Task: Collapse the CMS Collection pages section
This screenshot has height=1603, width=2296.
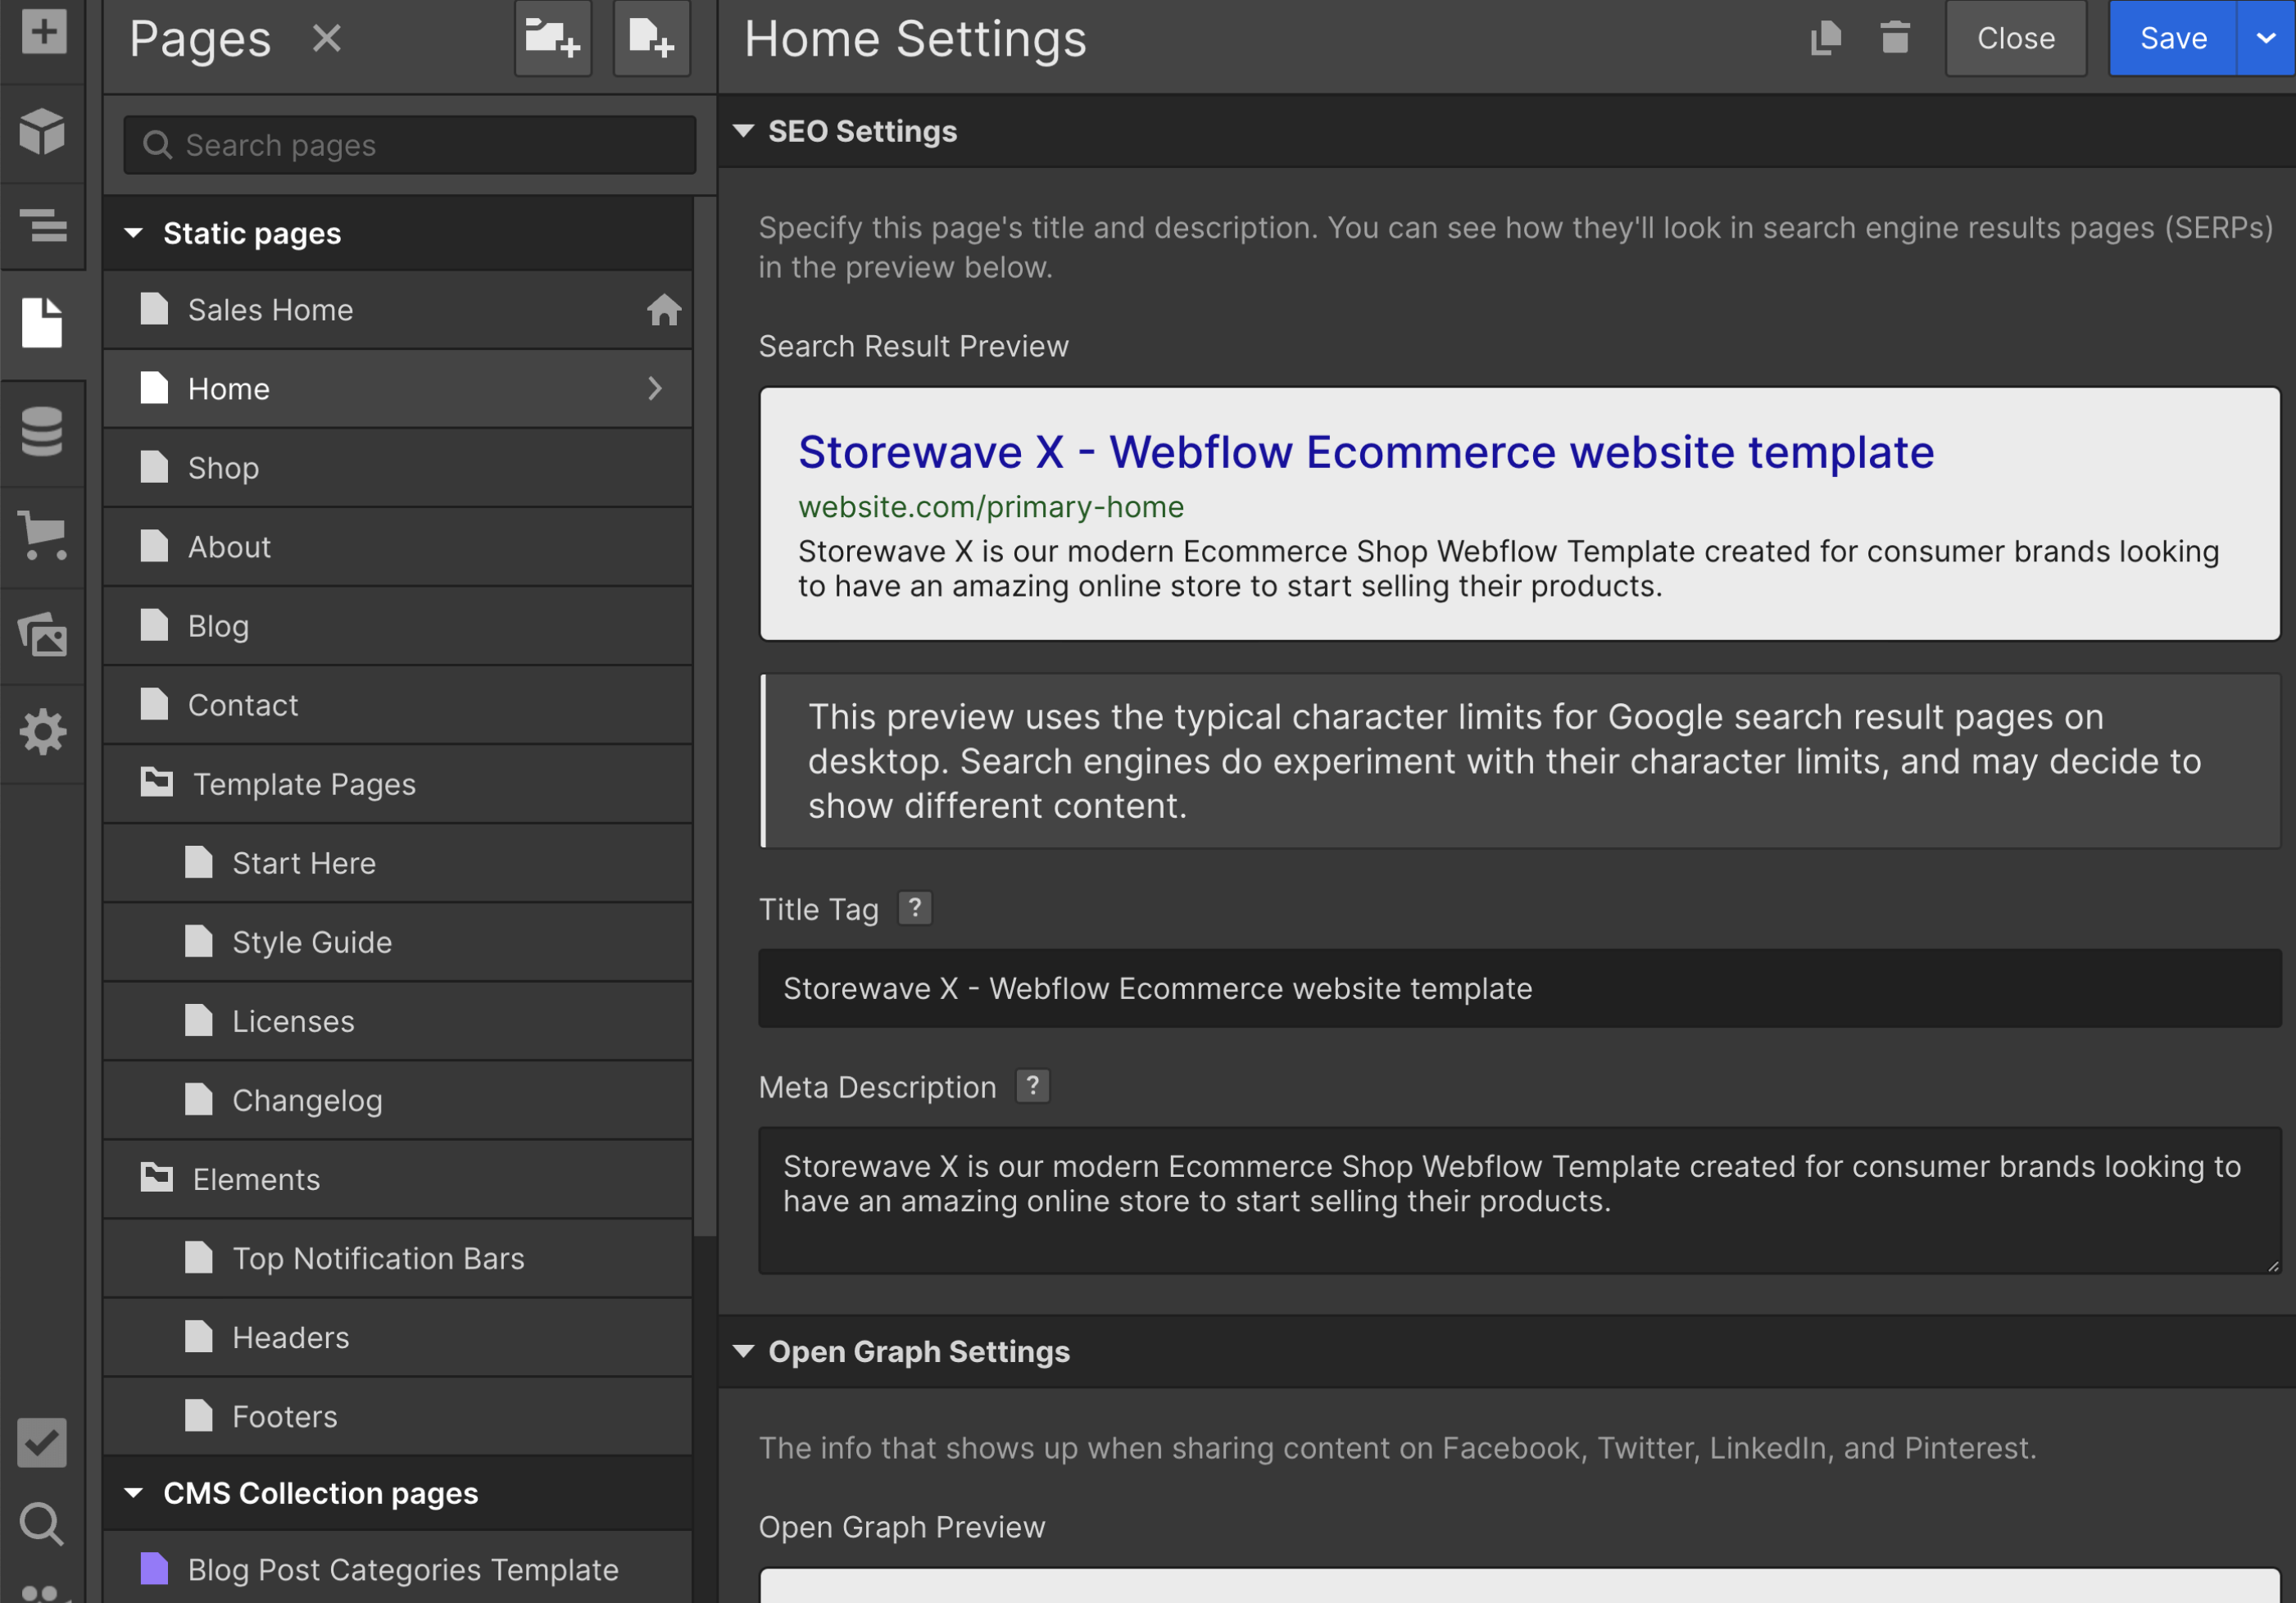Action: coord(133,1492)
